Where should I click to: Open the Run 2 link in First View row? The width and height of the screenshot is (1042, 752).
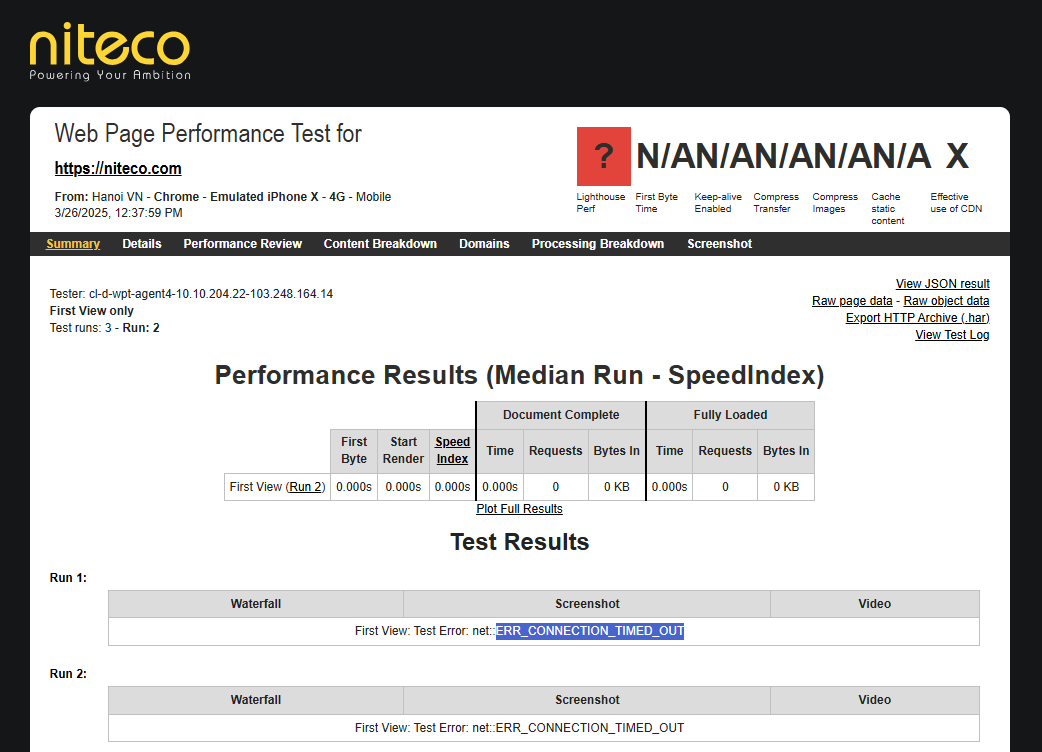pos(306,487)
